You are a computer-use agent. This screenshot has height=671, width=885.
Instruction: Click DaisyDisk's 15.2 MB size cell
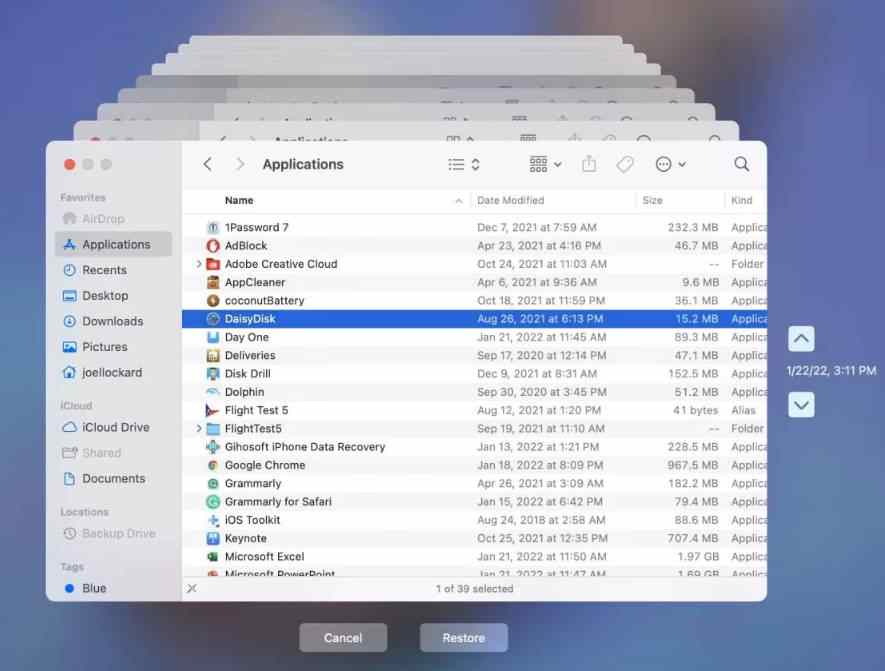coord(696,319)
